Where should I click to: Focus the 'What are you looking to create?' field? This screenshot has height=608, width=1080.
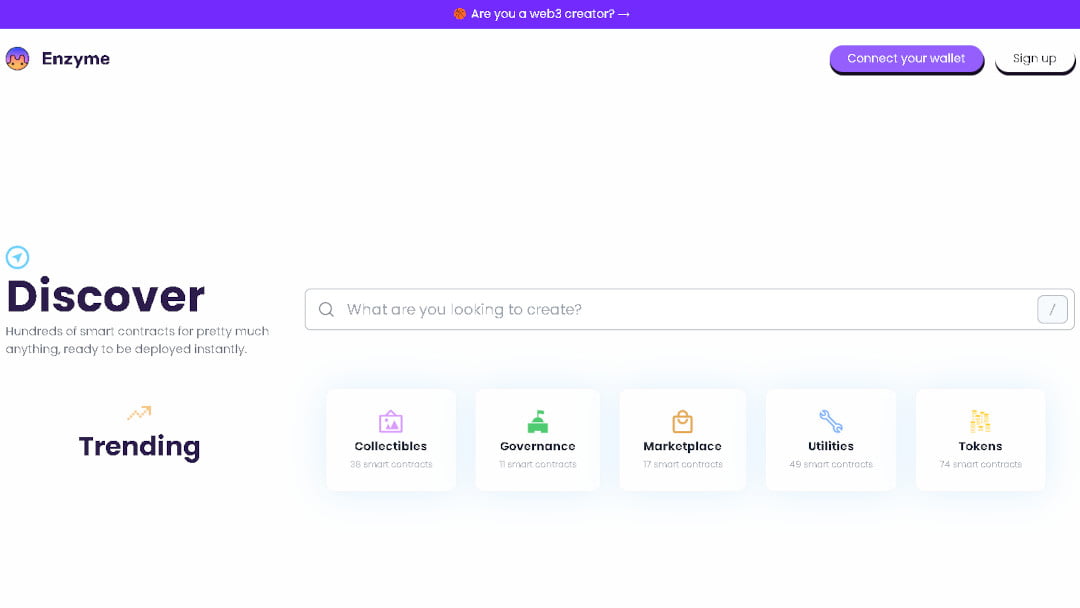(680, 310)
